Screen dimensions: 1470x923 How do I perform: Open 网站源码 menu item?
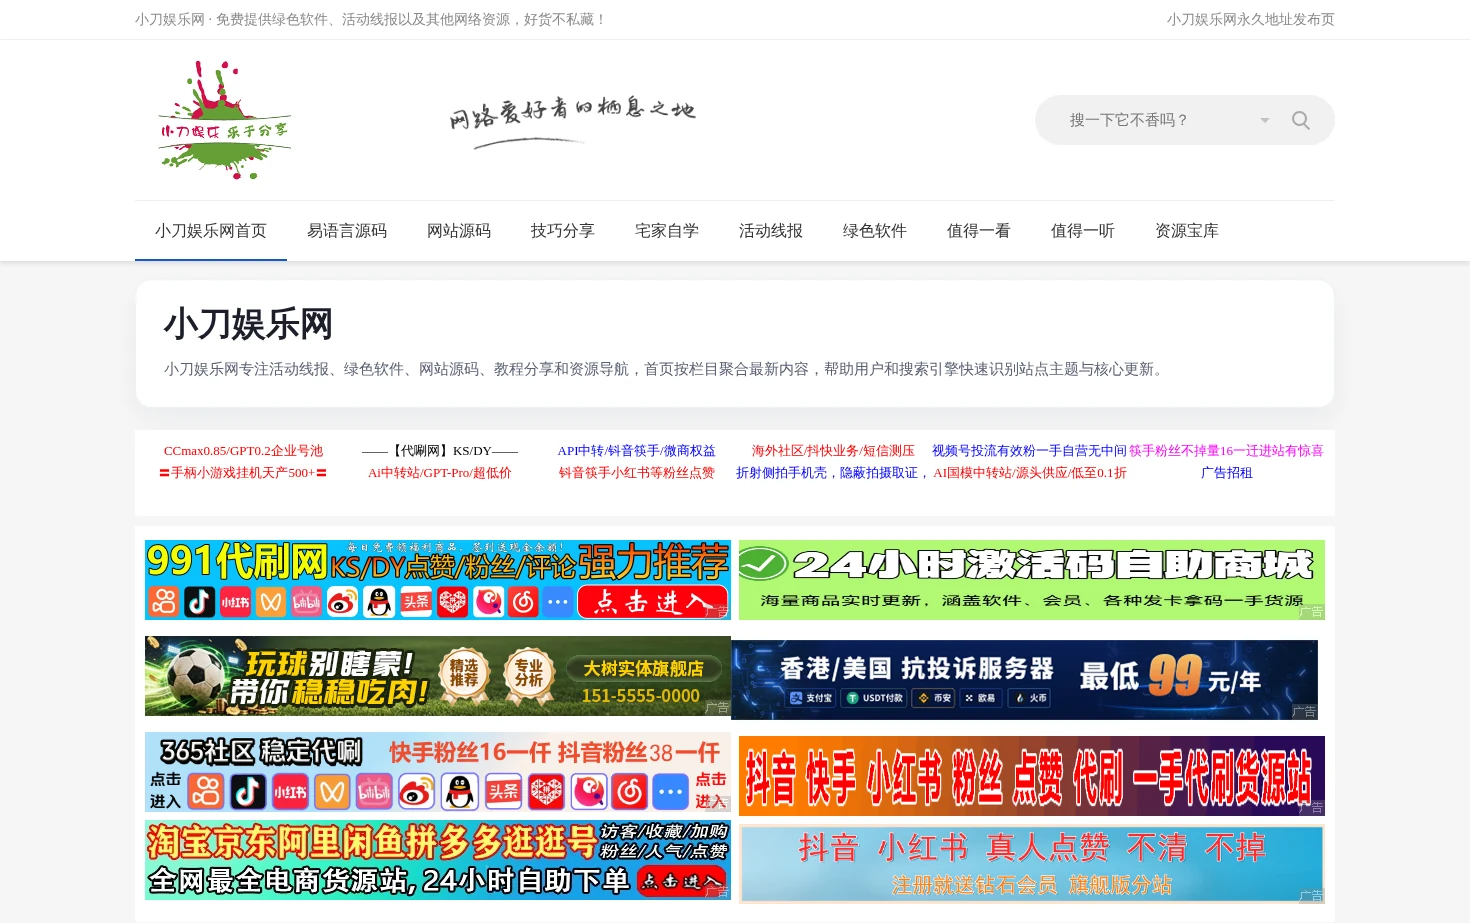point(459,231)
